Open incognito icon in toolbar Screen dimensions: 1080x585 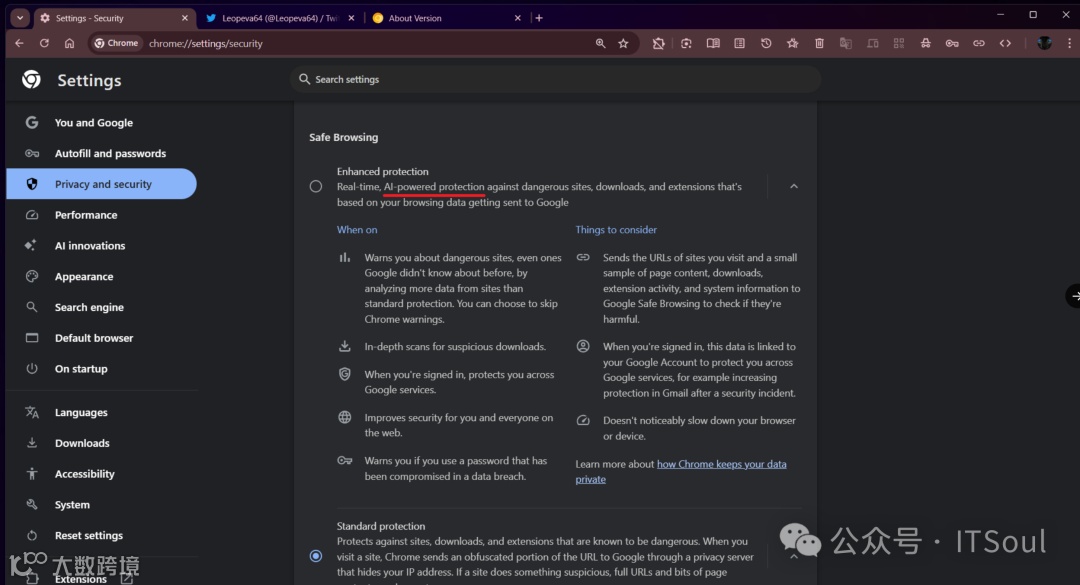tap(926, 43)
